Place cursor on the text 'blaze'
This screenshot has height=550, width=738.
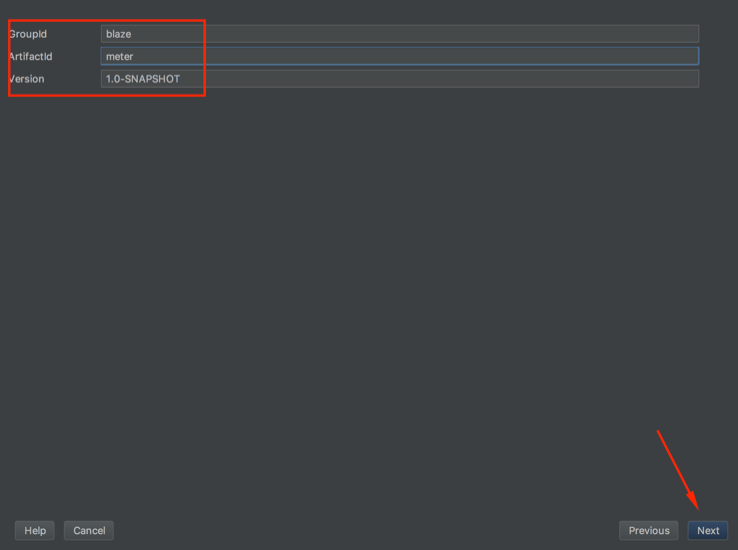click(x=118, y=34)
